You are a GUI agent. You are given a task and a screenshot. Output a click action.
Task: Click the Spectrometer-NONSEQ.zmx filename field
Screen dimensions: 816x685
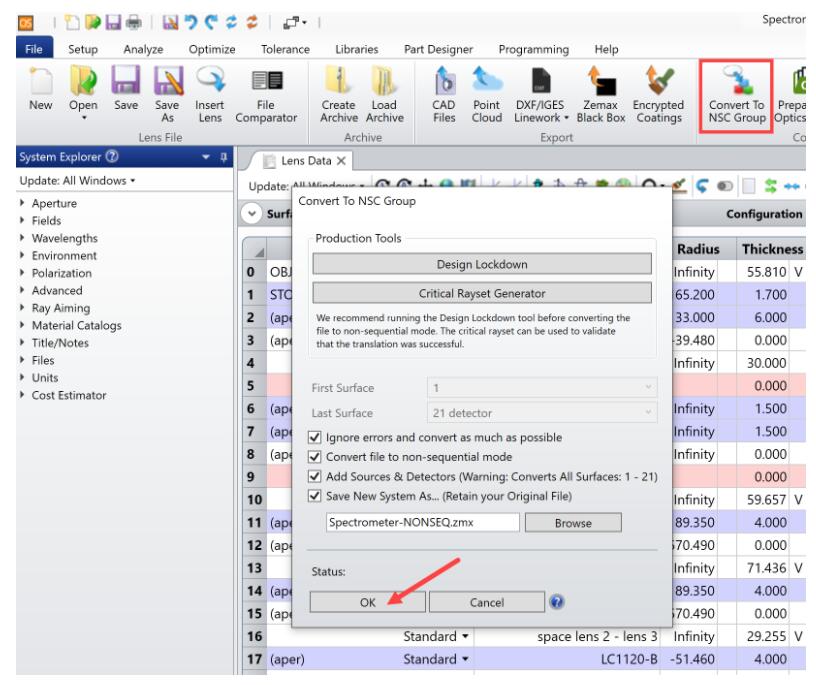[423, 521]
